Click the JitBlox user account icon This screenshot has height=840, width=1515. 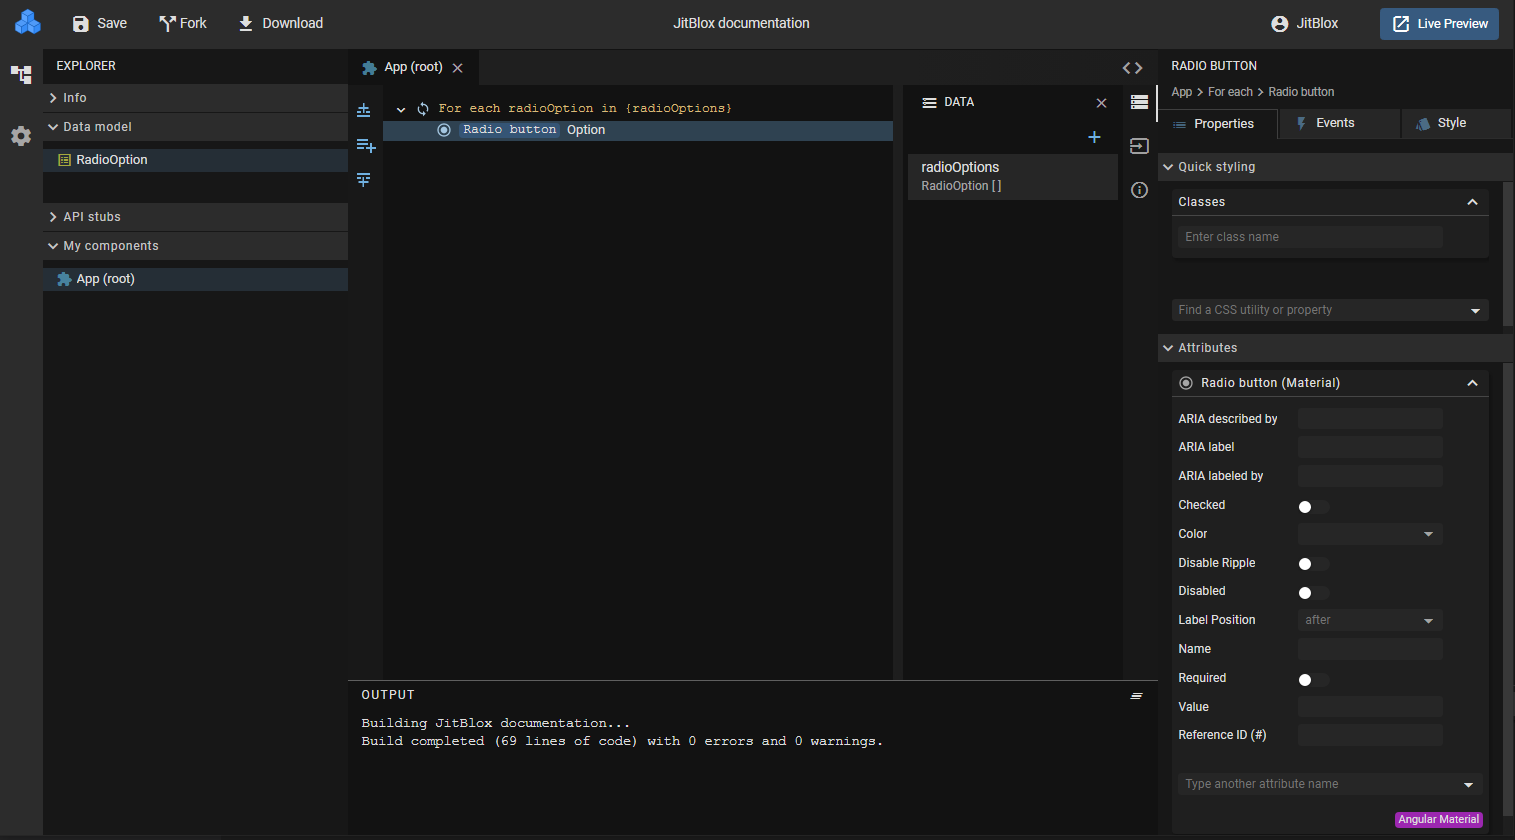(x=1279, y=23)
